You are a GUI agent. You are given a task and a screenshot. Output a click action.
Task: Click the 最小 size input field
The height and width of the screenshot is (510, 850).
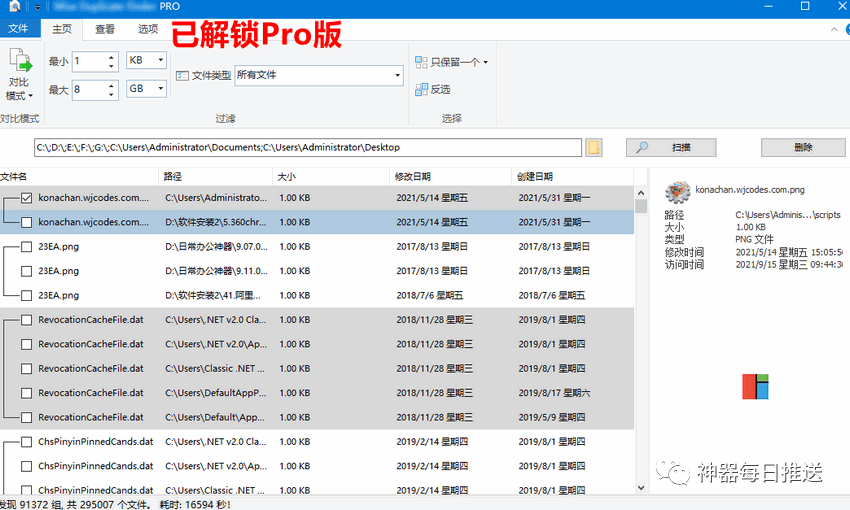[x=89, y=61]
